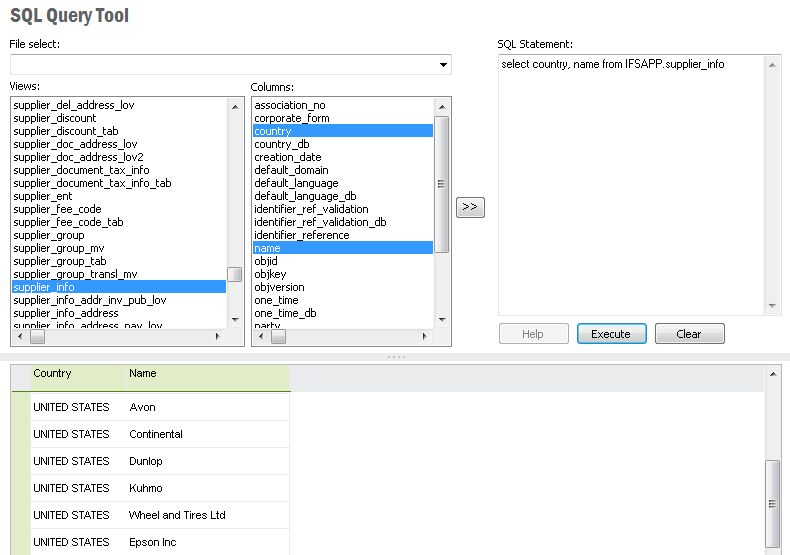Select Wheel and Tires Ltd row

click(177, 515)
